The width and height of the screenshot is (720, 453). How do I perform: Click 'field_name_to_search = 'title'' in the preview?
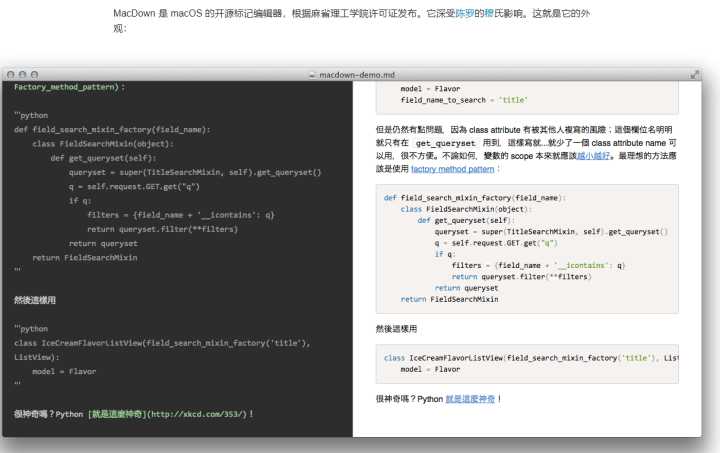(464, 100)
